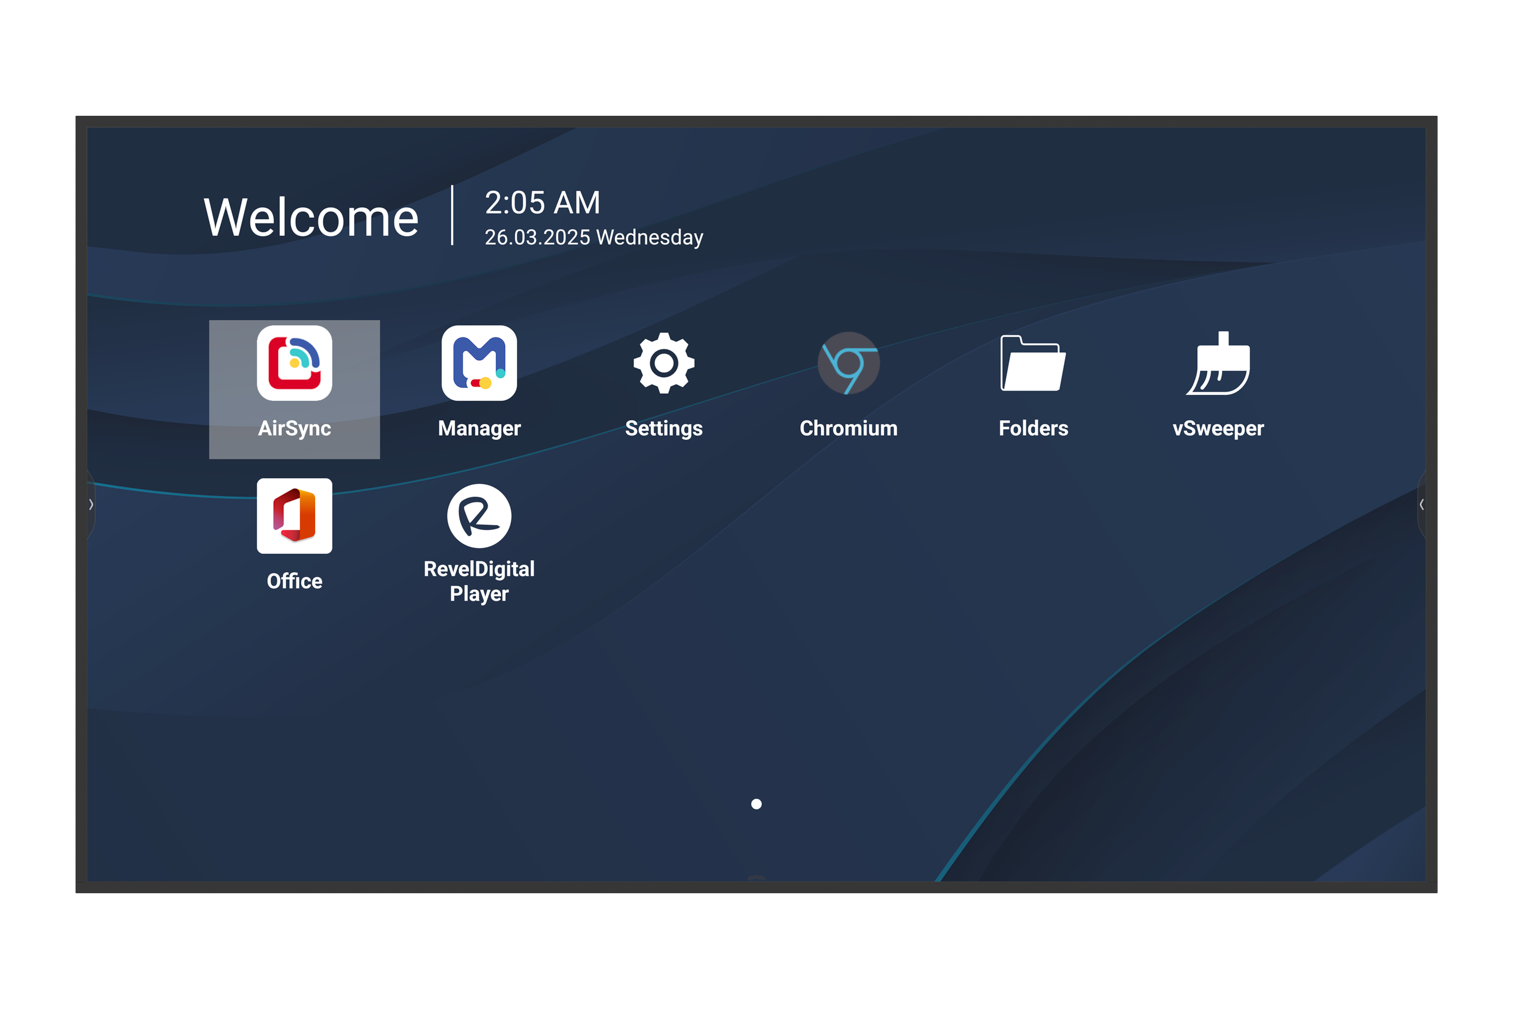Click the Welcome heading text

click(x=311, y=218)
